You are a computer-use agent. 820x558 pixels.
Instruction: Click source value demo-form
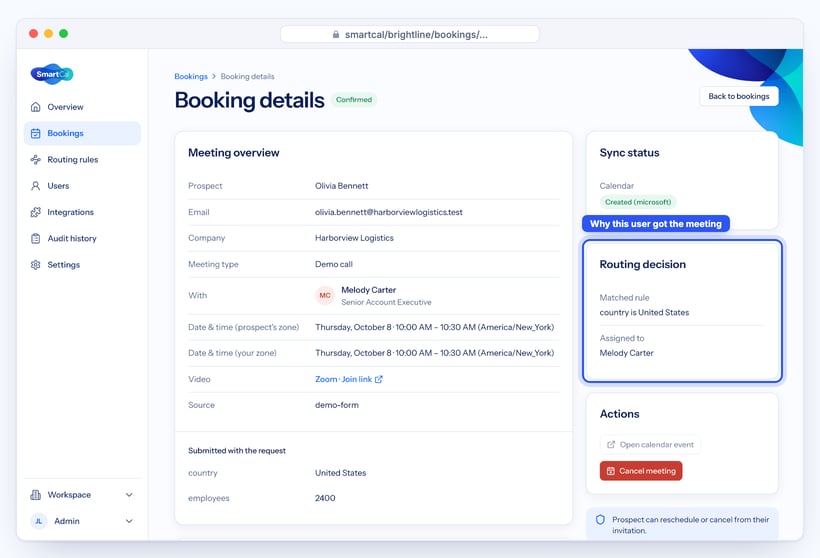click(337, 405)
